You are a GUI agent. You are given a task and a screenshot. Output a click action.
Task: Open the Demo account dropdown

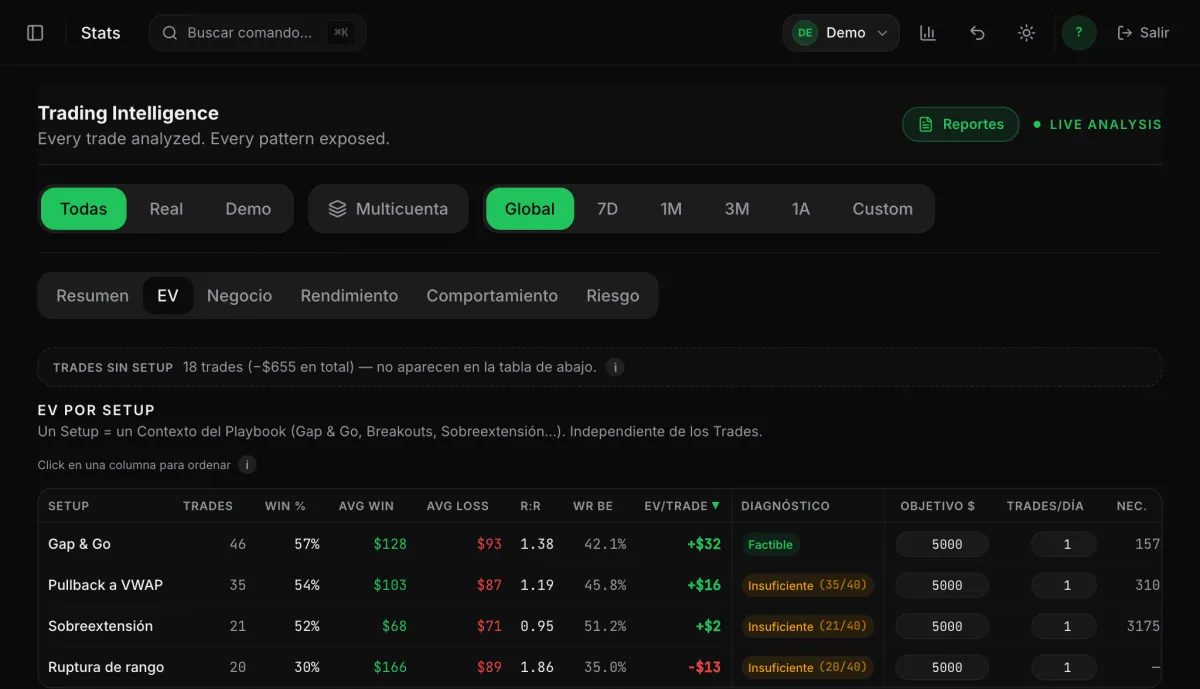(841, 33)
